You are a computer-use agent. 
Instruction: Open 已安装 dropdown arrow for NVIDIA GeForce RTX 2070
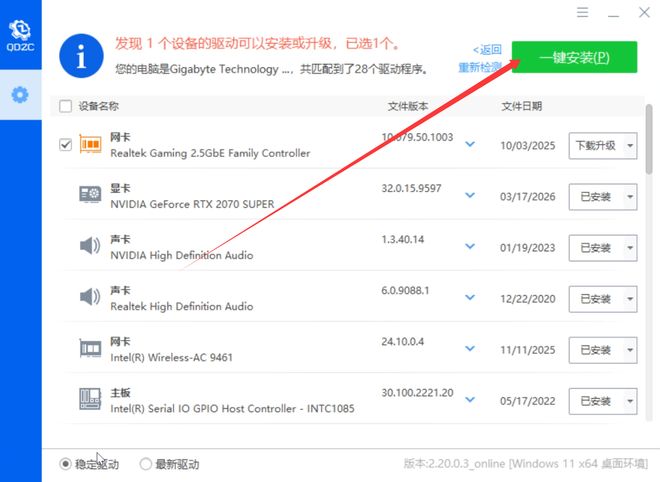630,197
